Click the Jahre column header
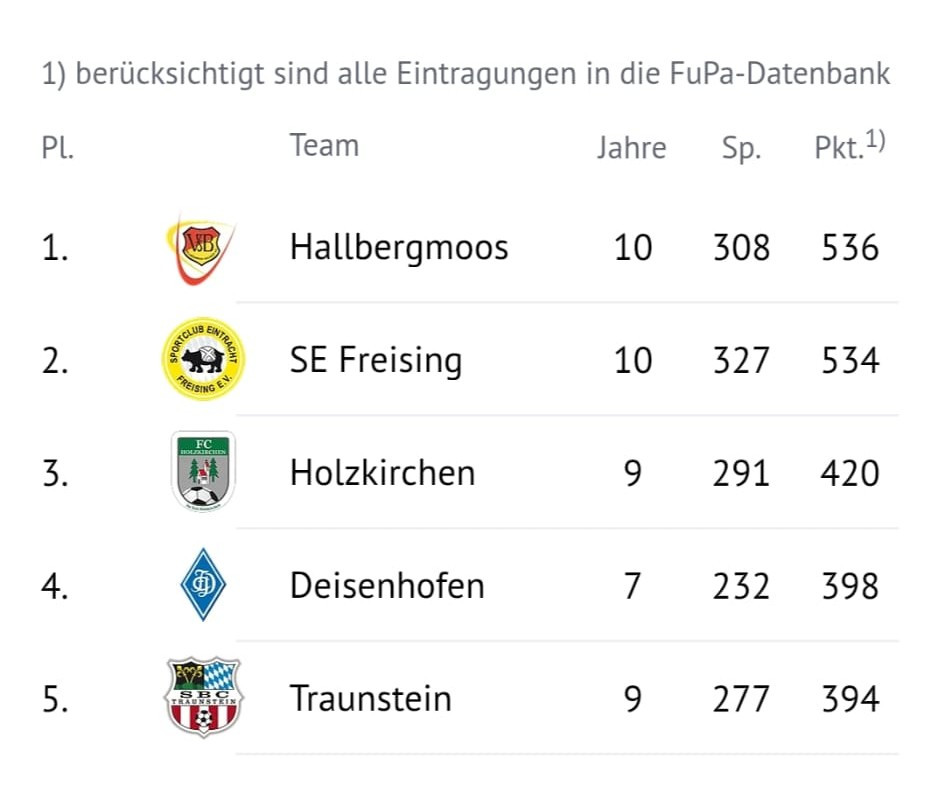 coord(631,148)
